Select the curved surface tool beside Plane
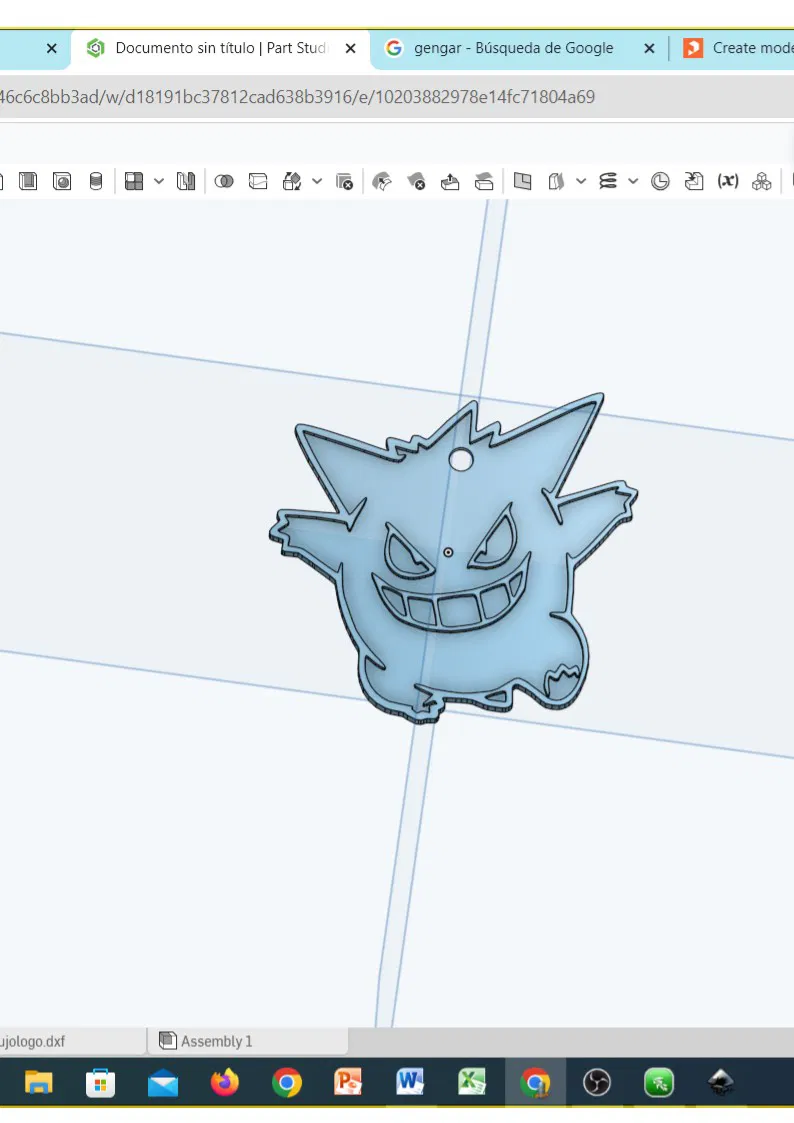The height and width of the screenshot is (1123, 794). [556, 181]
